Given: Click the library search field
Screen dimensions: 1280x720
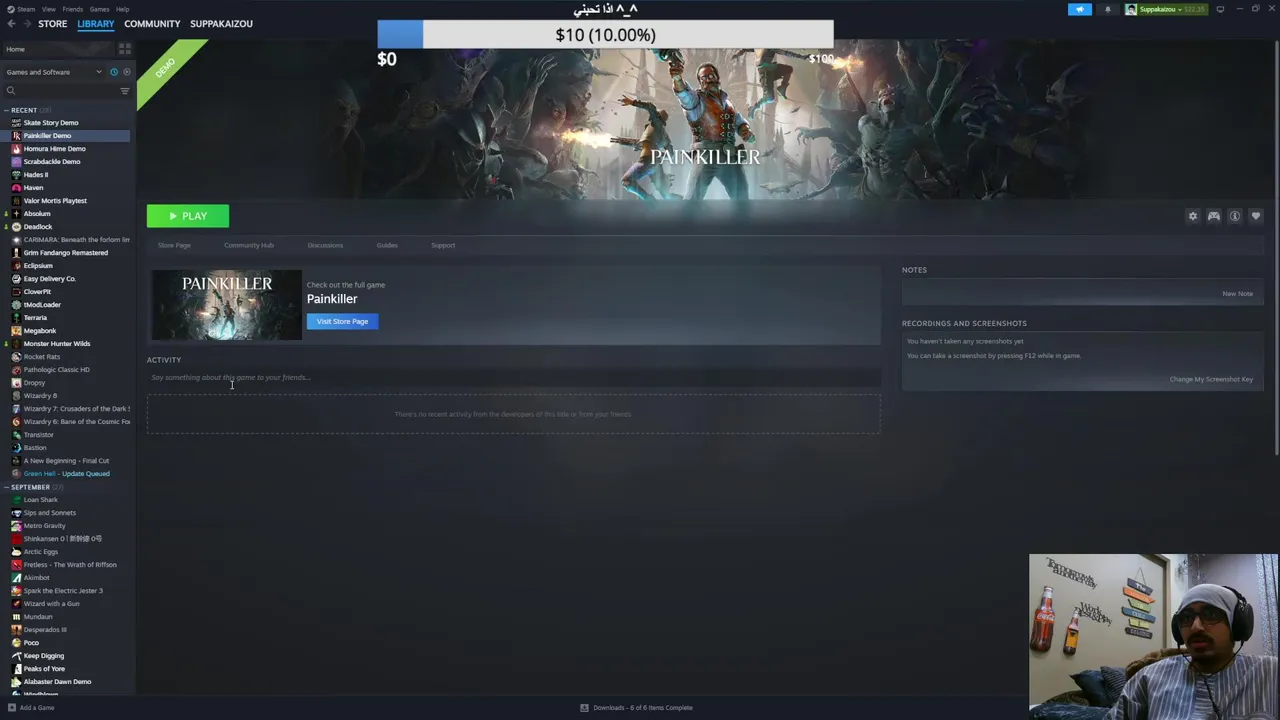Looking at the screenshot, I should [x=62, y=91].
